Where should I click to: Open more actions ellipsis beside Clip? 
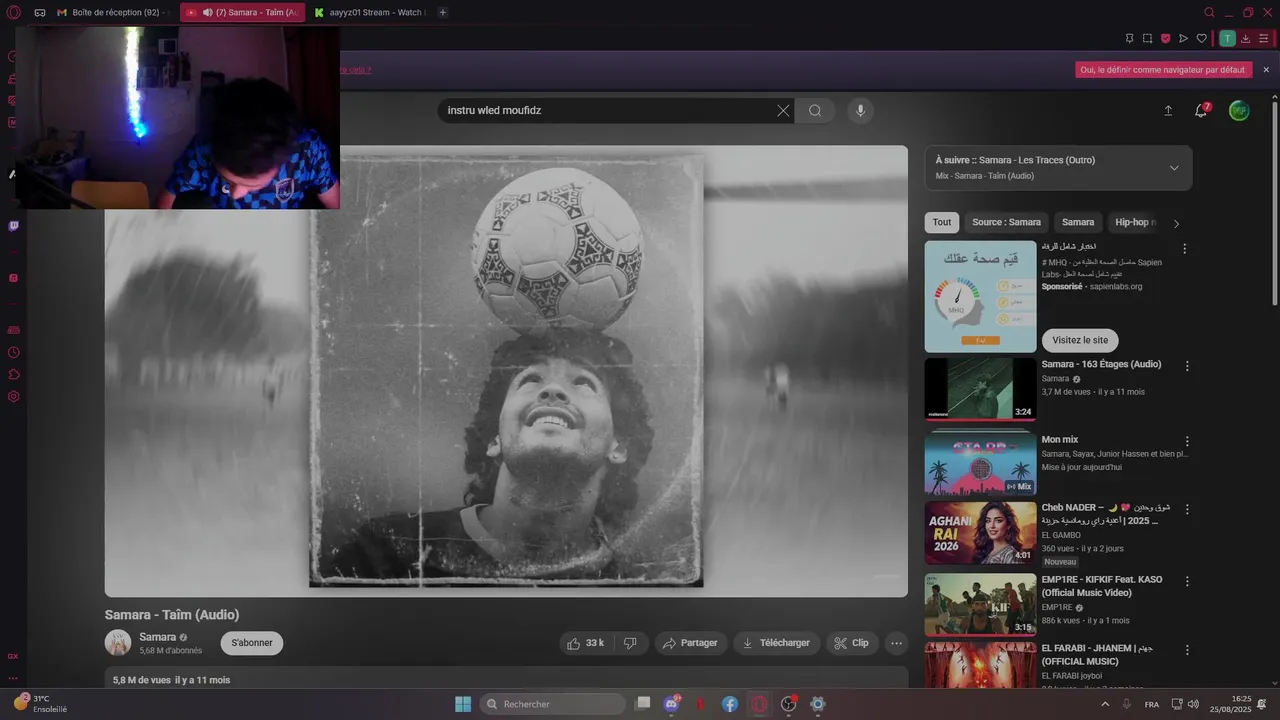point(896,643)
